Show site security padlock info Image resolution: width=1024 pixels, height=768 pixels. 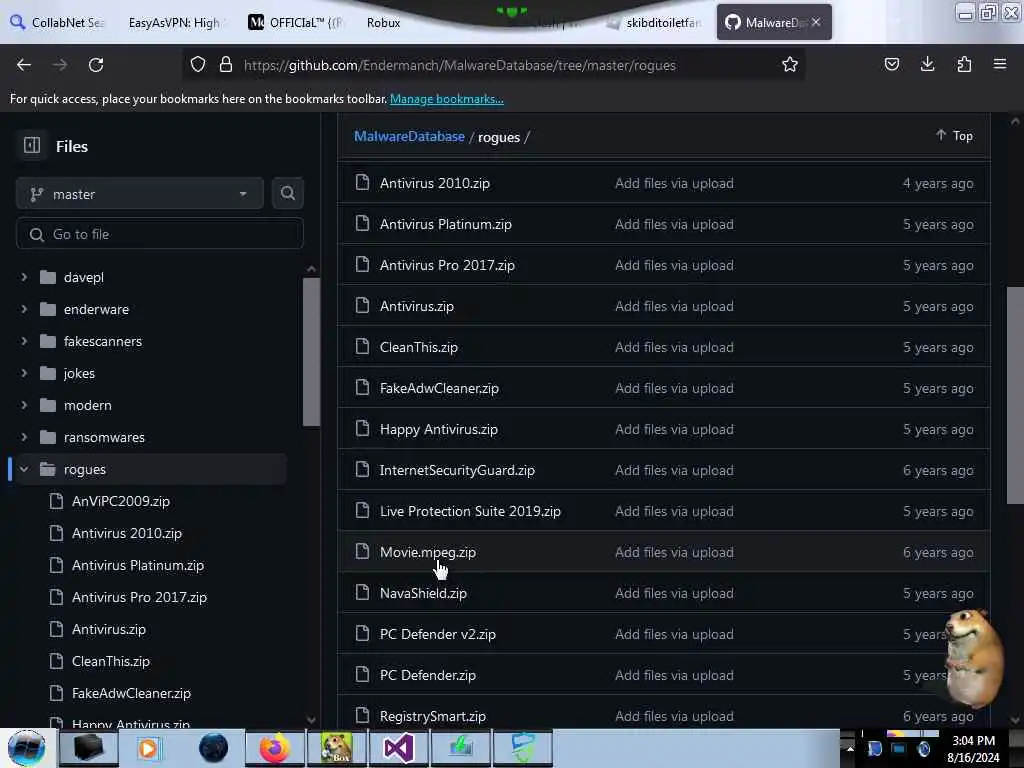coord(226,64)
